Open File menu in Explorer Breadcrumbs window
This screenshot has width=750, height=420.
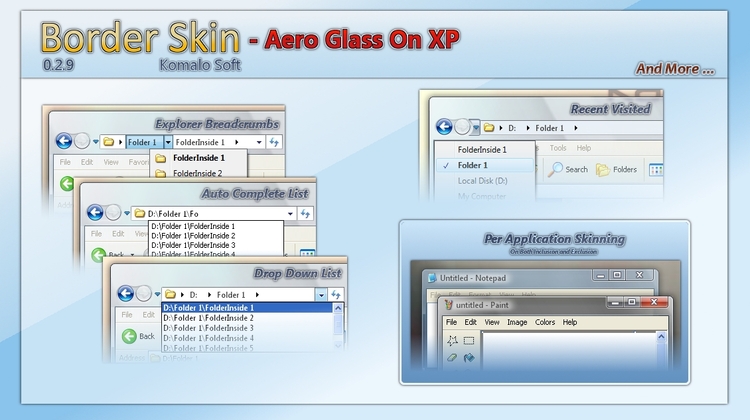[x=65, y=162]
